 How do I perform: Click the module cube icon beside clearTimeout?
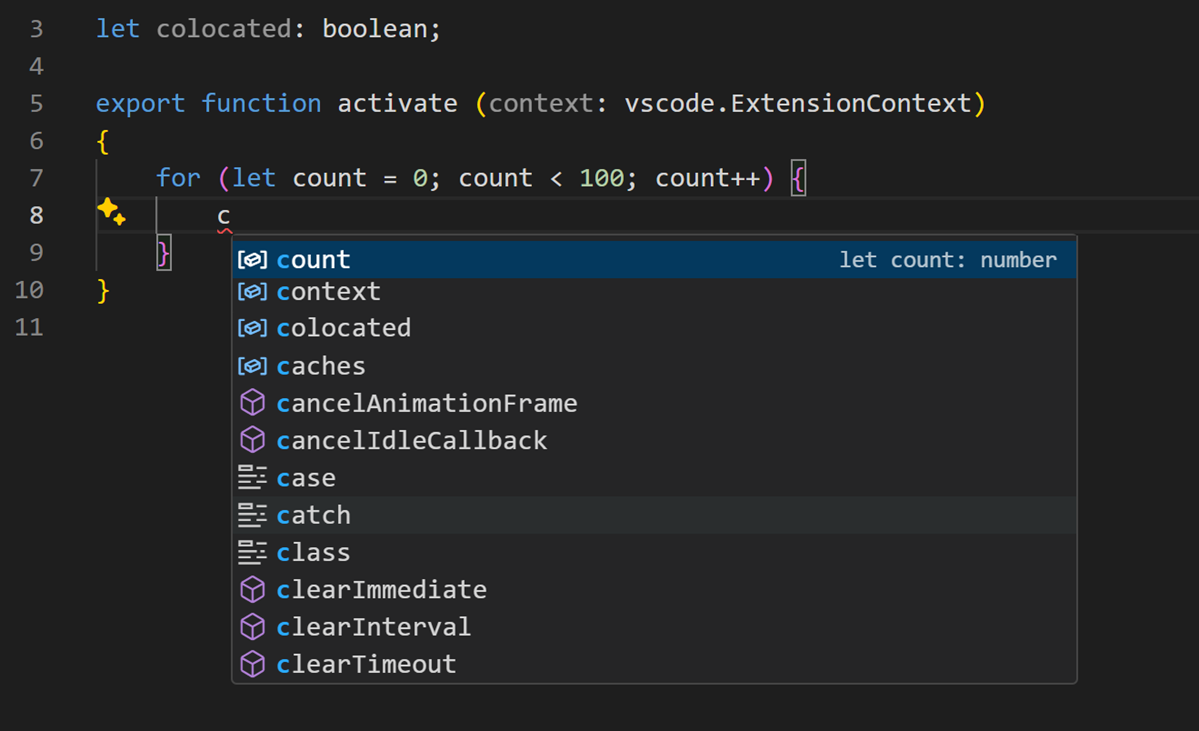tap(252, 663)
